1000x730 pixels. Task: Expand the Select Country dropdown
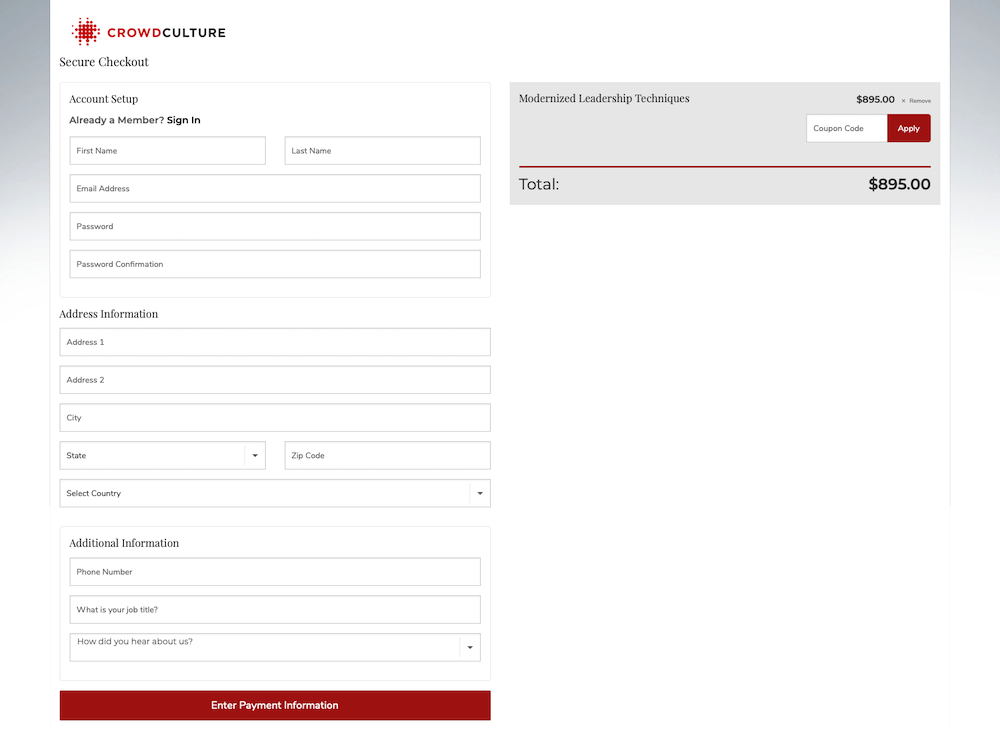point(275,493)
